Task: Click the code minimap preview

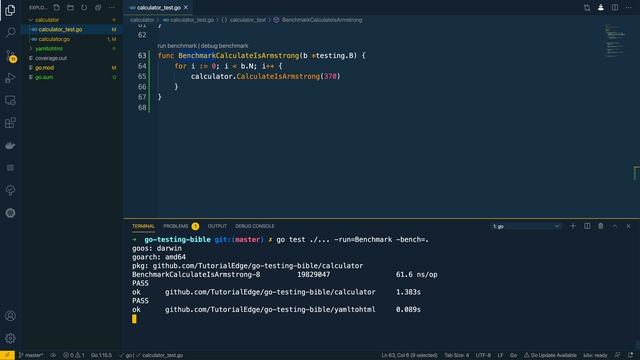Action: coord(615,41)
